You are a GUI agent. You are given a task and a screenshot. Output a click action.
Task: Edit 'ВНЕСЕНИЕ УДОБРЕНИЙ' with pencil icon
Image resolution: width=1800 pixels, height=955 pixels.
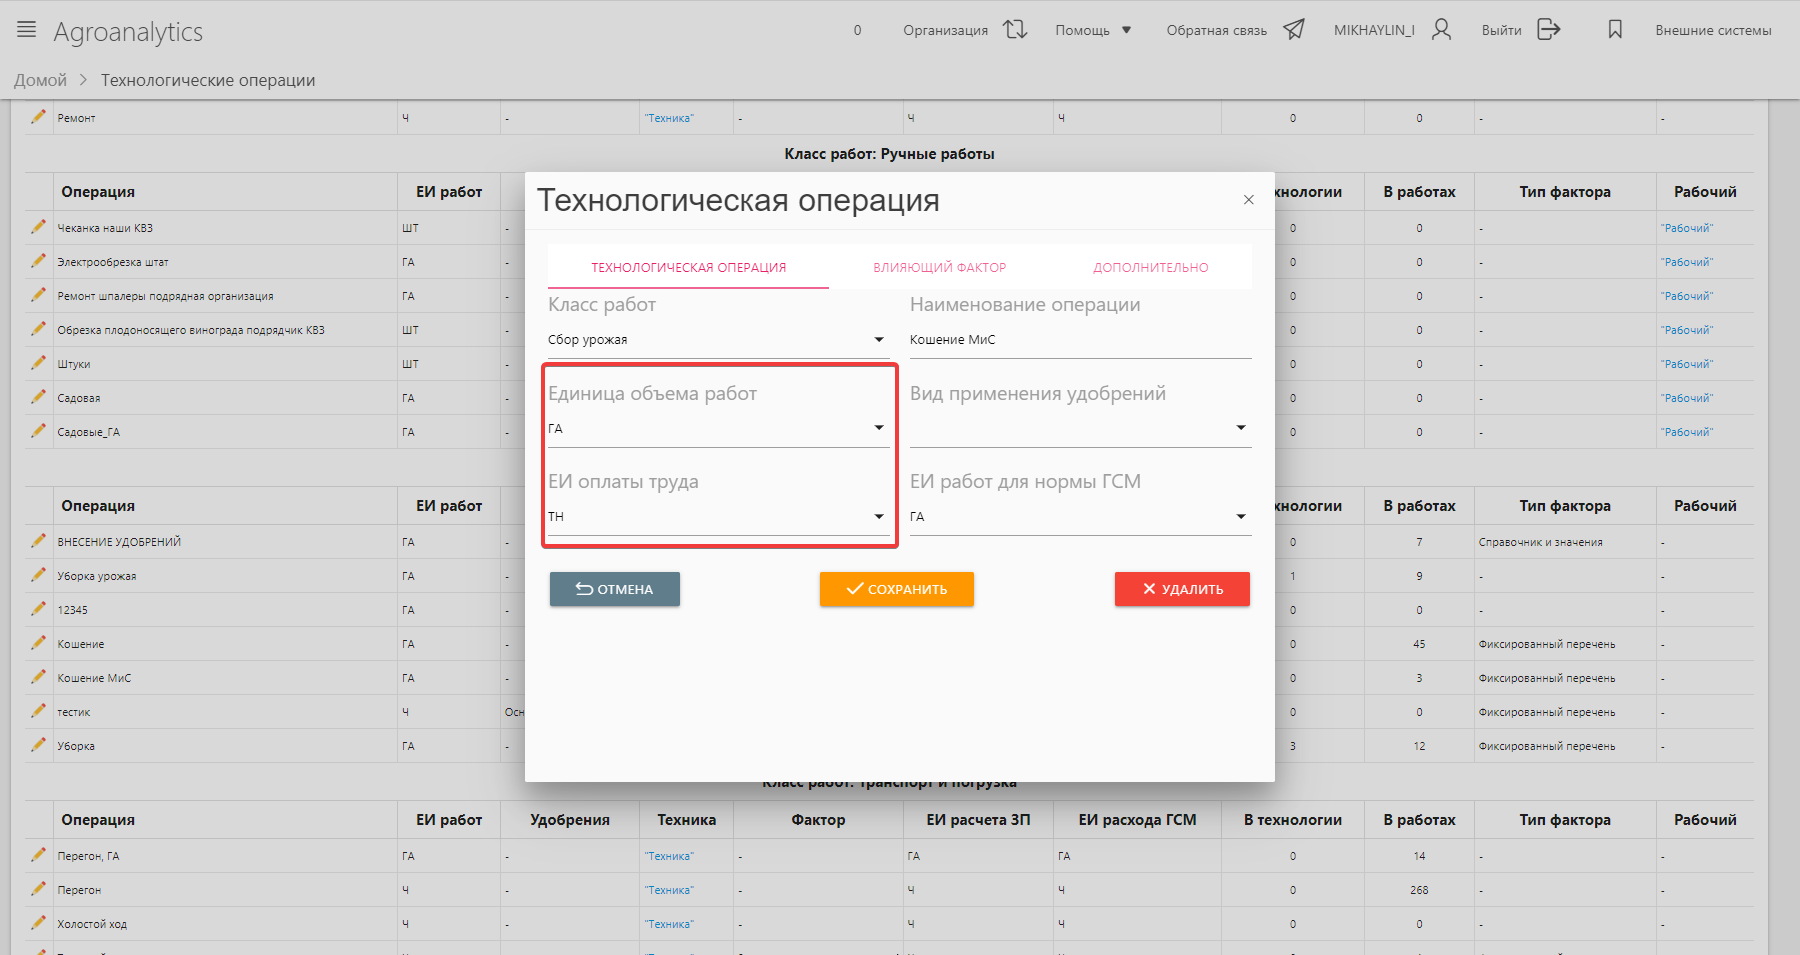click(x=39, y=541)
